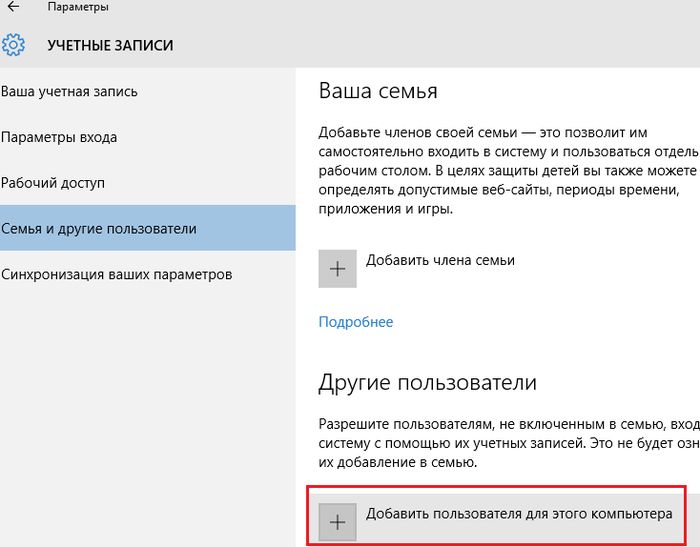Click "Добавить пользователя для этого компьютера"
The image size is (700, 547).
pos(519,514)
